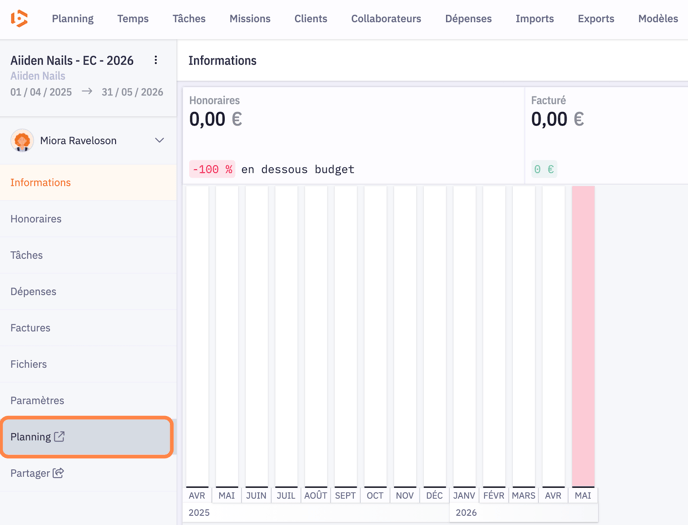Open the Exports top menu
The height and width of the screenshot is (525, 688).
[x=596, y=19]
